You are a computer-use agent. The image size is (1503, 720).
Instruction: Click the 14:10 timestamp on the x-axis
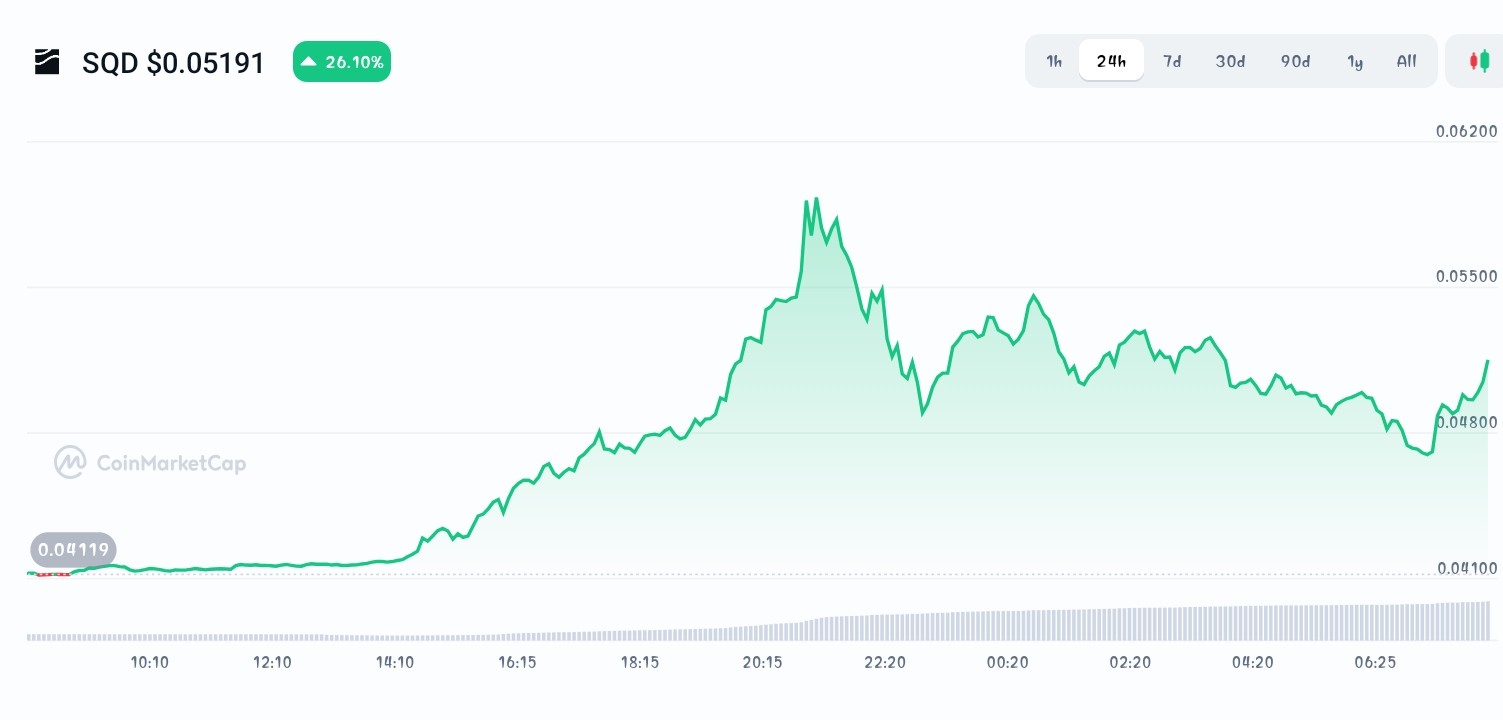point(394,662)
